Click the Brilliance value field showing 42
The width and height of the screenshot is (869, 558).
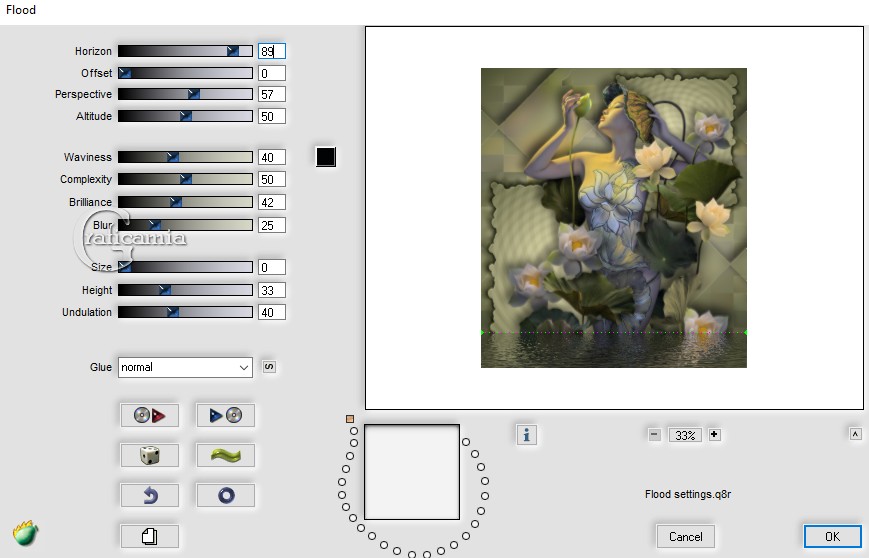click(272, 202)
